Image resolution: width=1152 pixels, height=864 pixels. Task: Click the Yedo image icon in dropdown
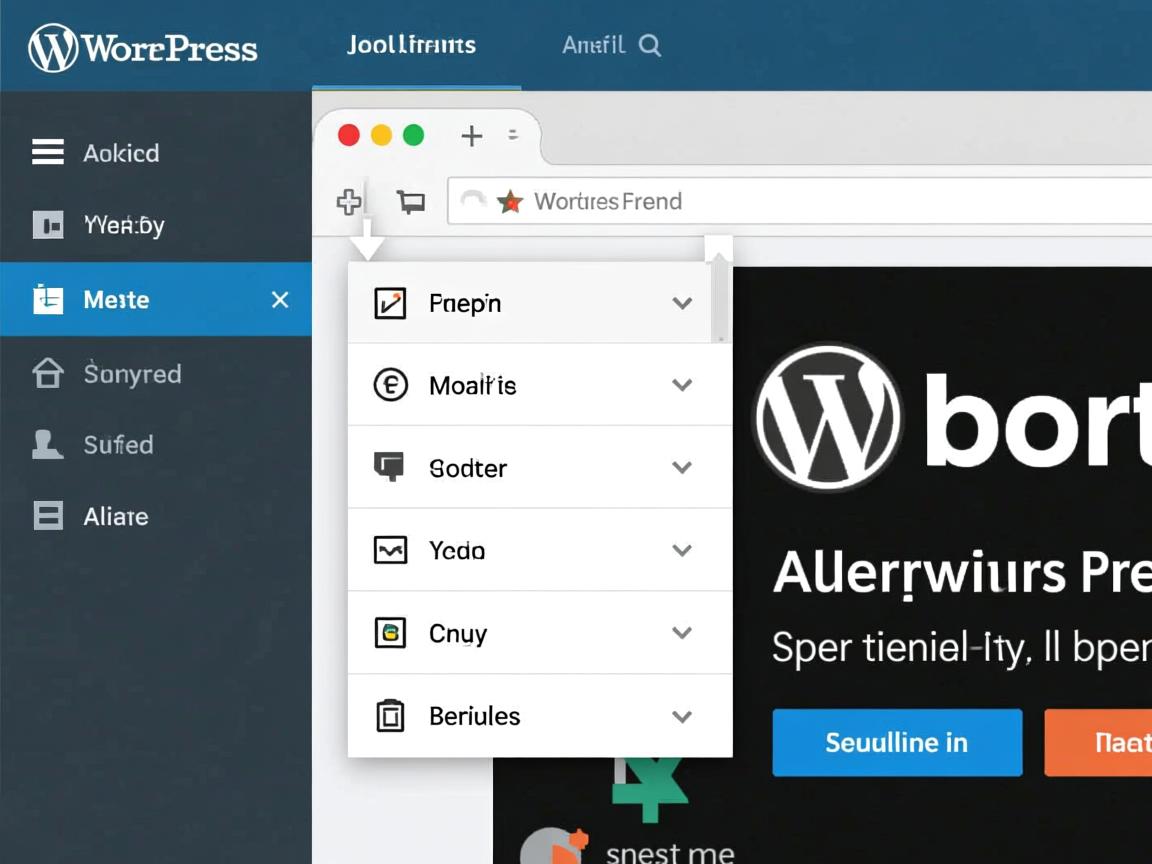tap(390, 550)
